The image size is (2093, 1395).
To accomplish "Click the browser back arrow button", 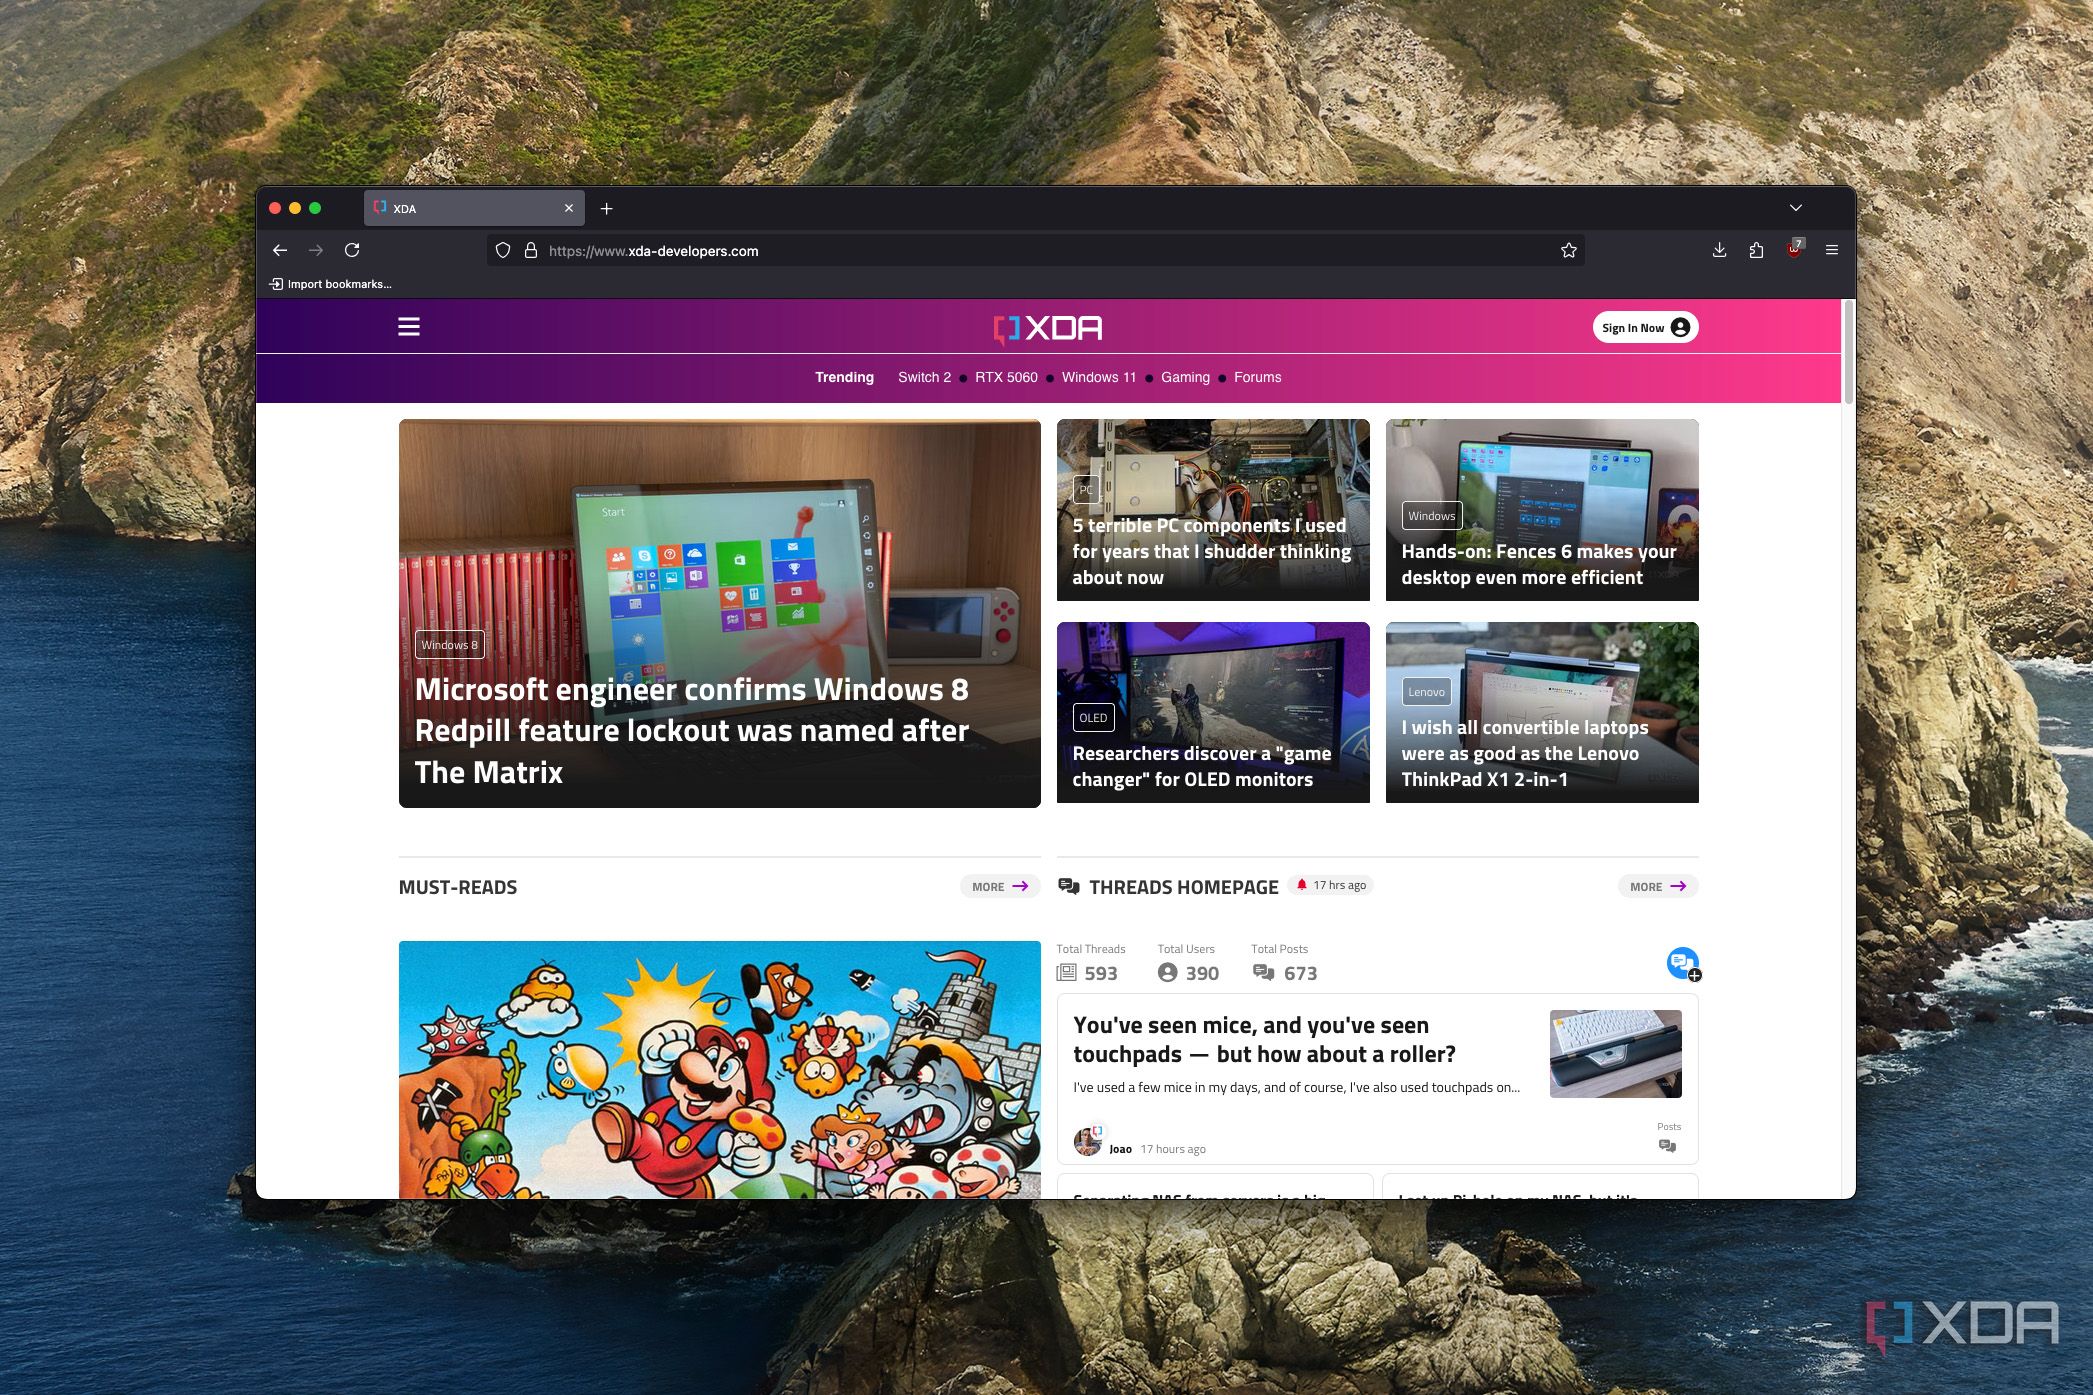I will pos(280,250).
